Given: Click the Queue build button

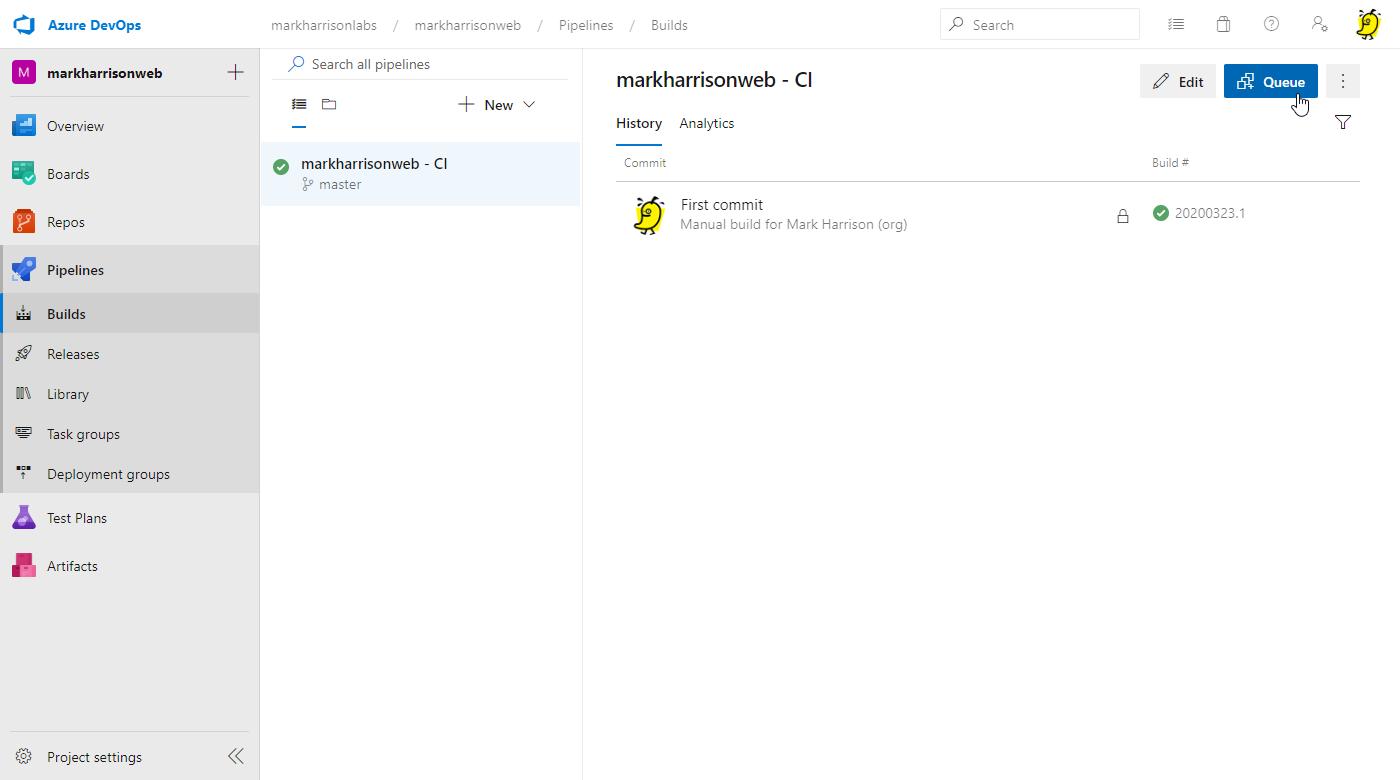Looking at the screenshot, I should (x=1270, y=81).
